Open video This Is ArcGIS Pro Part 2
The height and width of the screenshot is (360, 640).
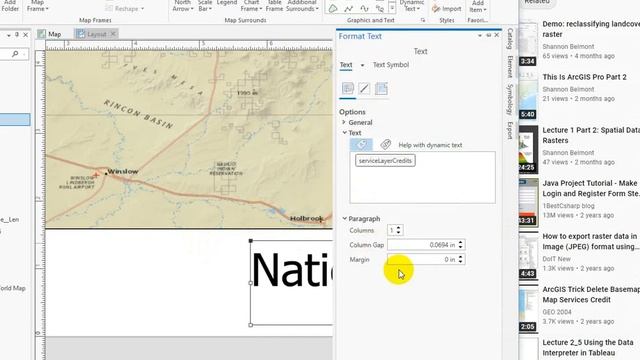[584, 77]
